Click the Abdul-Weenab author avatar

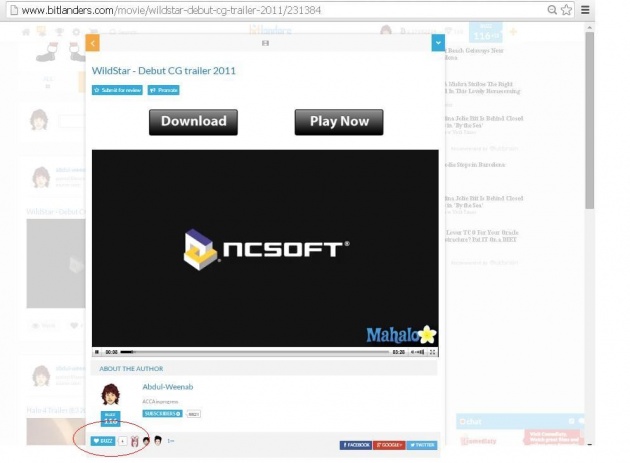(x=110, y=395)
